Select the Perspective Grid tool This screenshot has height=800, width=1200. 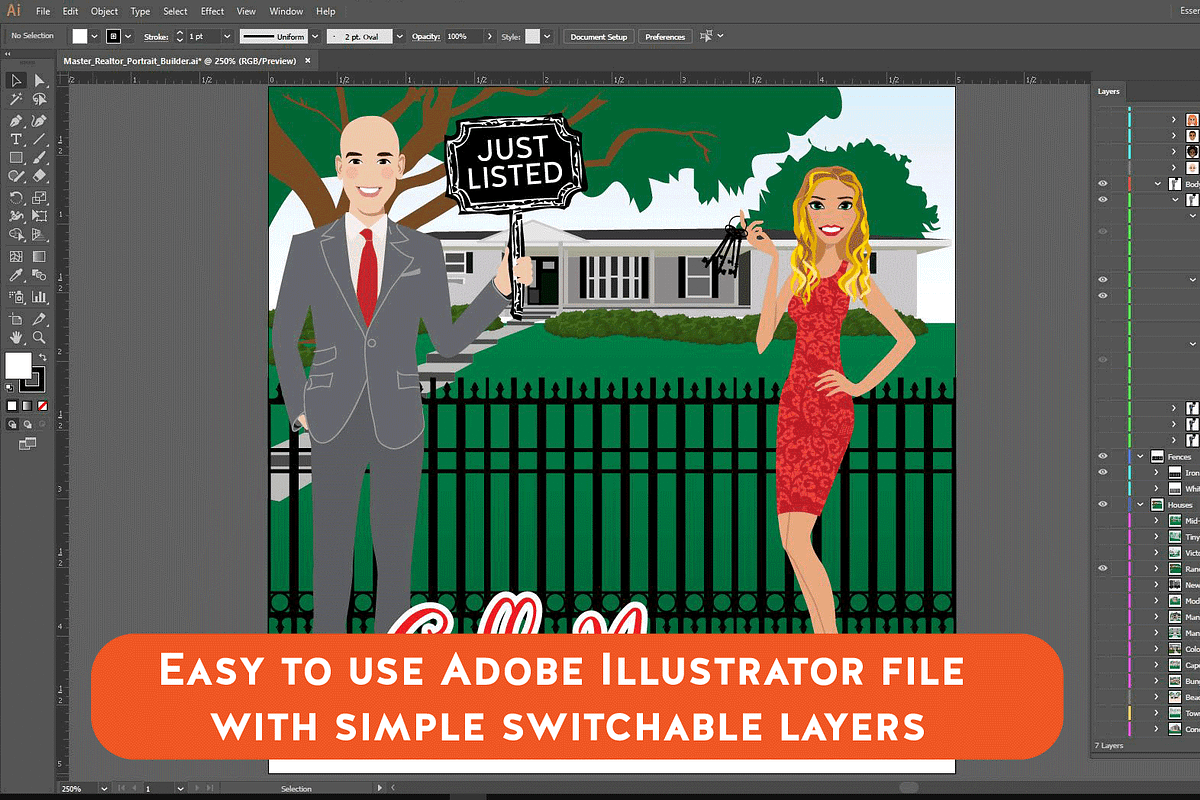point(40,235)
